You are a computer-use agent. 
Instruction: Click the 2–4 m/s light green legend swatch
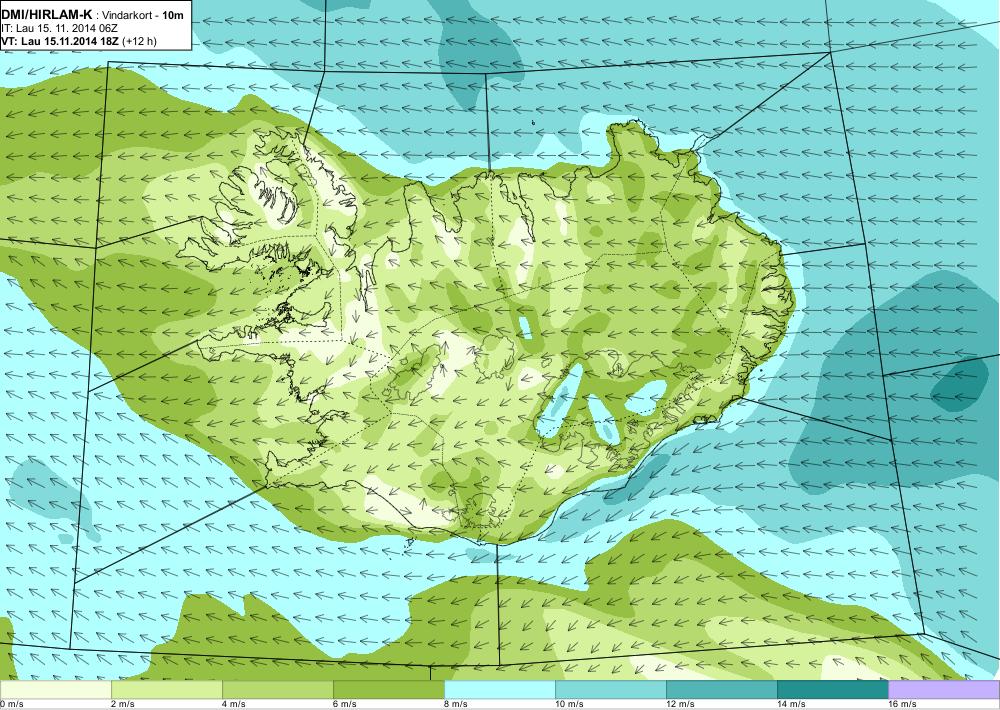[167, 690]
